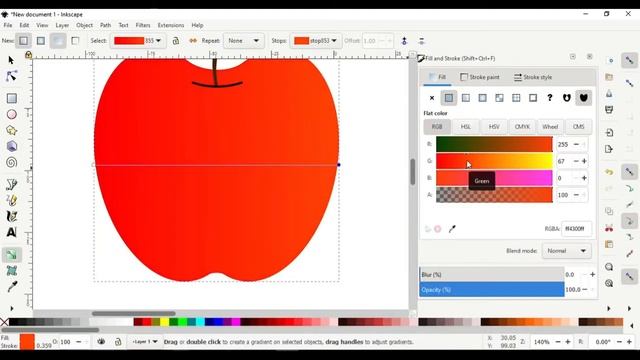Select the Pencil freehand tool
This screenshot has width=640, height=360.
[11, 200]
